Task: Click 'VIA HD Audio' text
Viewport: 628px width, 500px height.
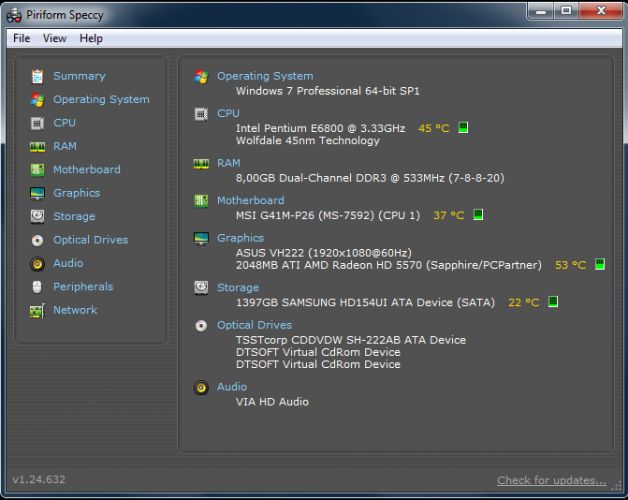Action: pyautogui.click(x=272, y=402)
